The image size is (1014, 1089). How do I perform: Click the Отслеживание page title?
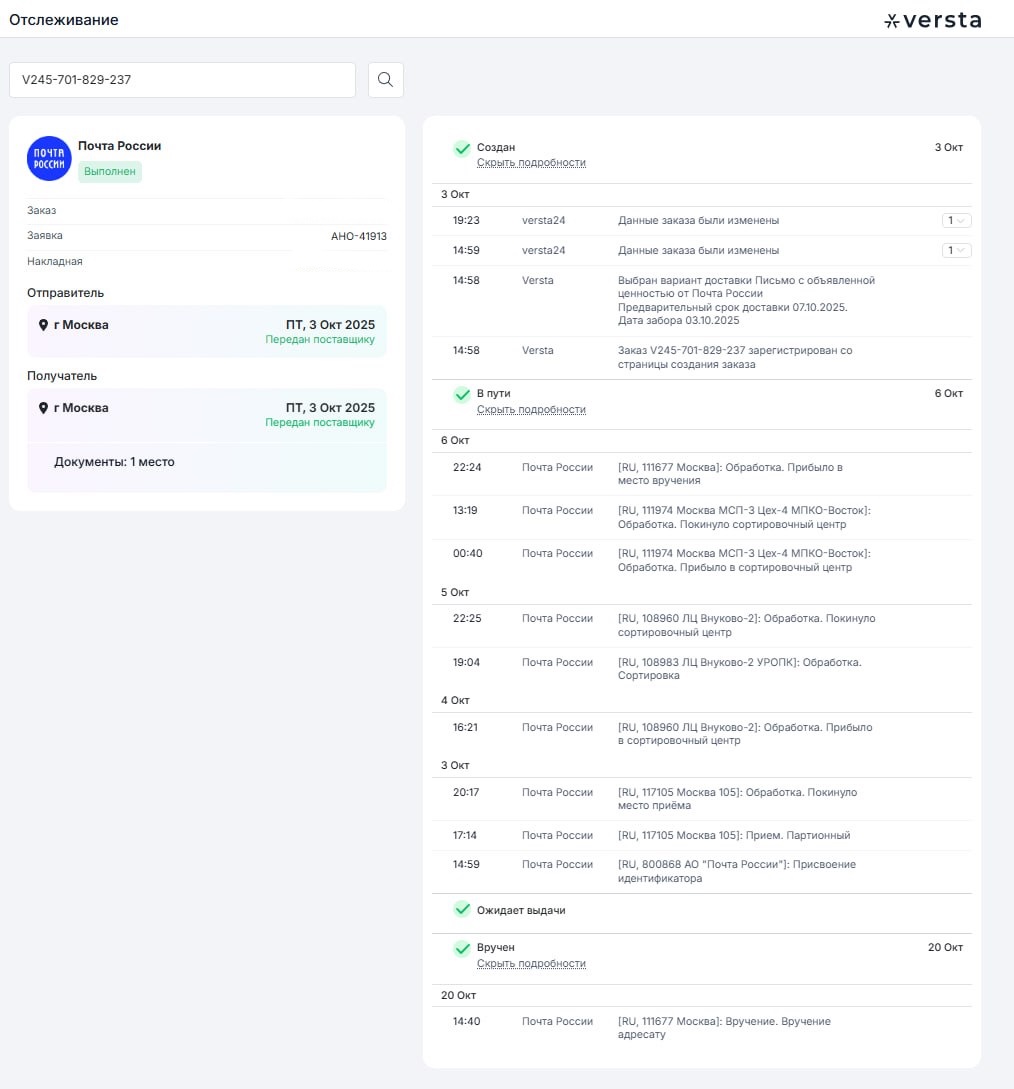click(x=64, y=20)
